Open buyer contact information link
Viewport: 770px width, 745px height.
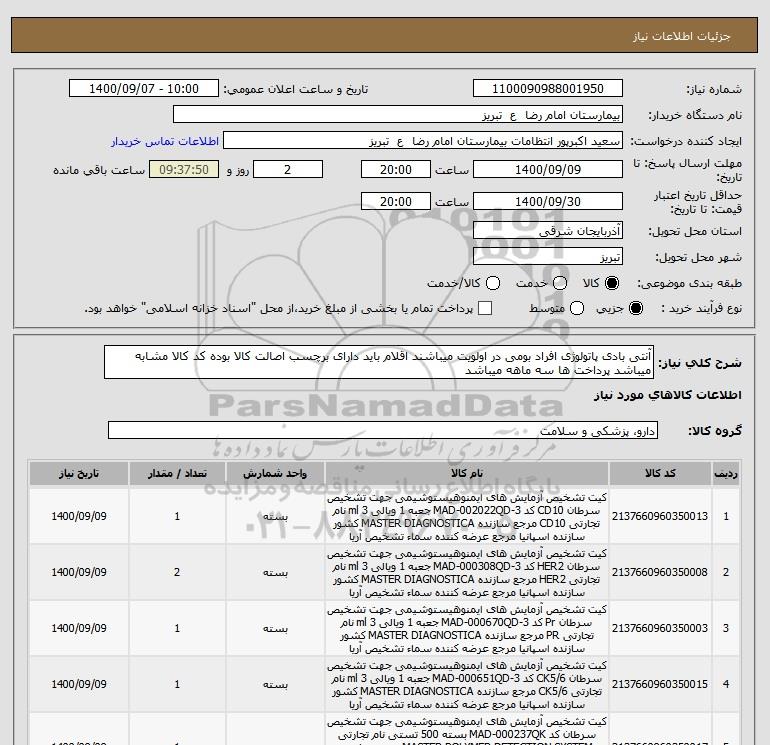tap(165, 141)
